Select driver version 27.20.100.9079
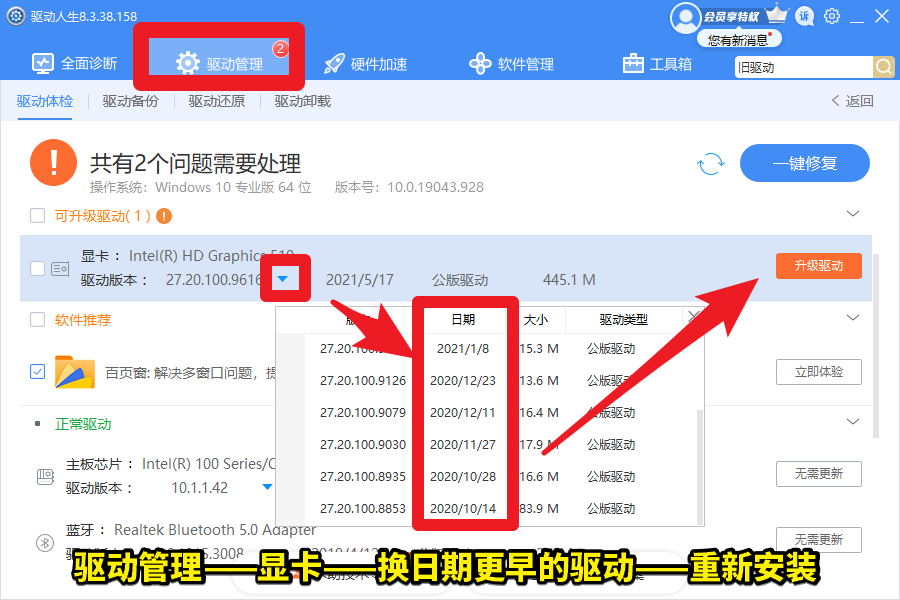The width and height of the screenshot is (900, 600). 363,413
